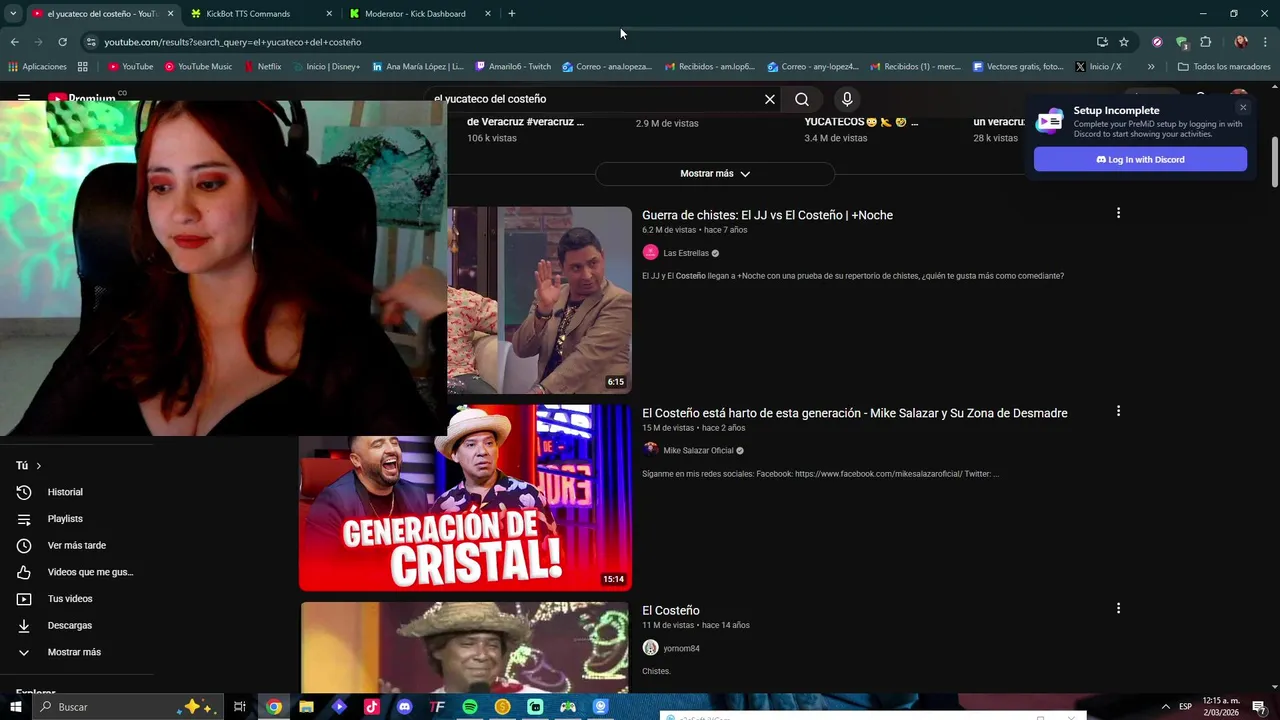1280x720 pixels.
Task: Click Log In with Discord button
Action: (1140, 160)
